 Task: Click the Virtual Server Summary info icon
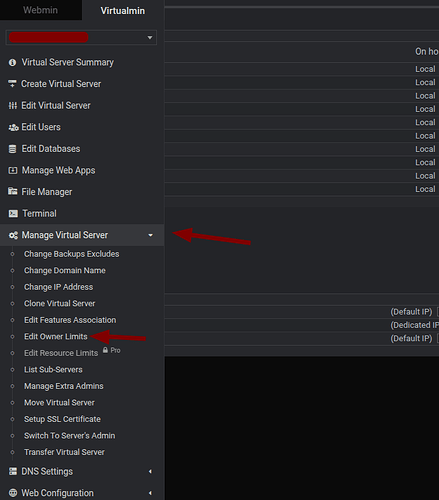pyautogui.click(x=12, y=62)
